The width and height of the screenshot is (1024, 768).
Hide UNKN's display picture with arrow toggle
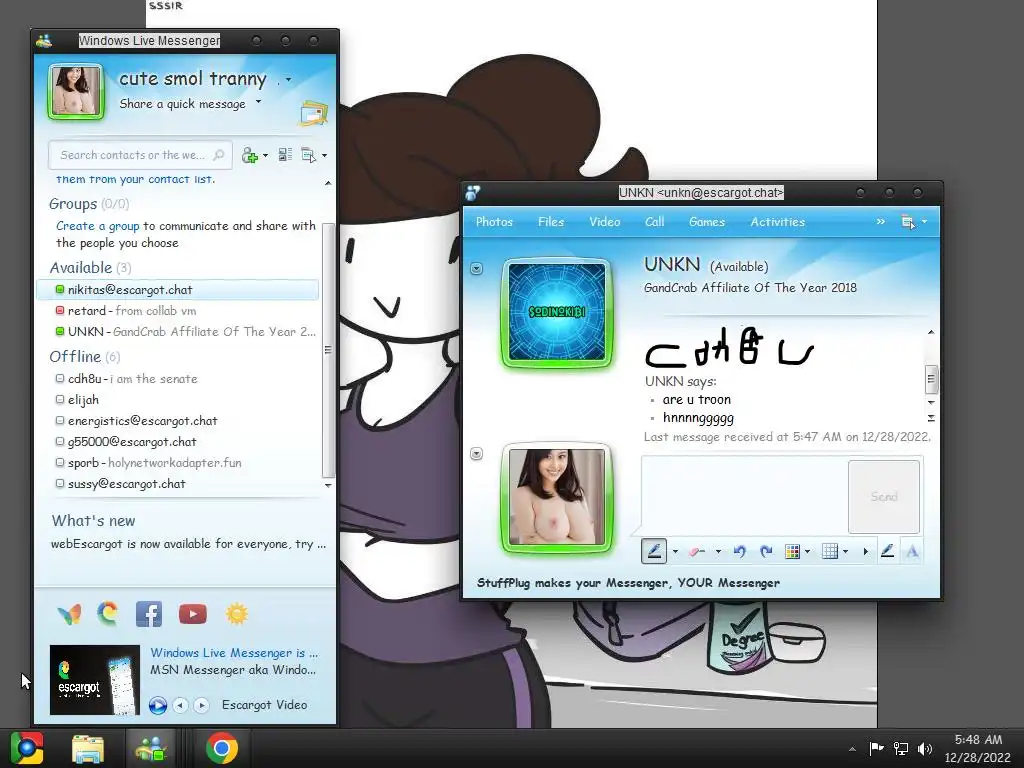pos(477,268)
